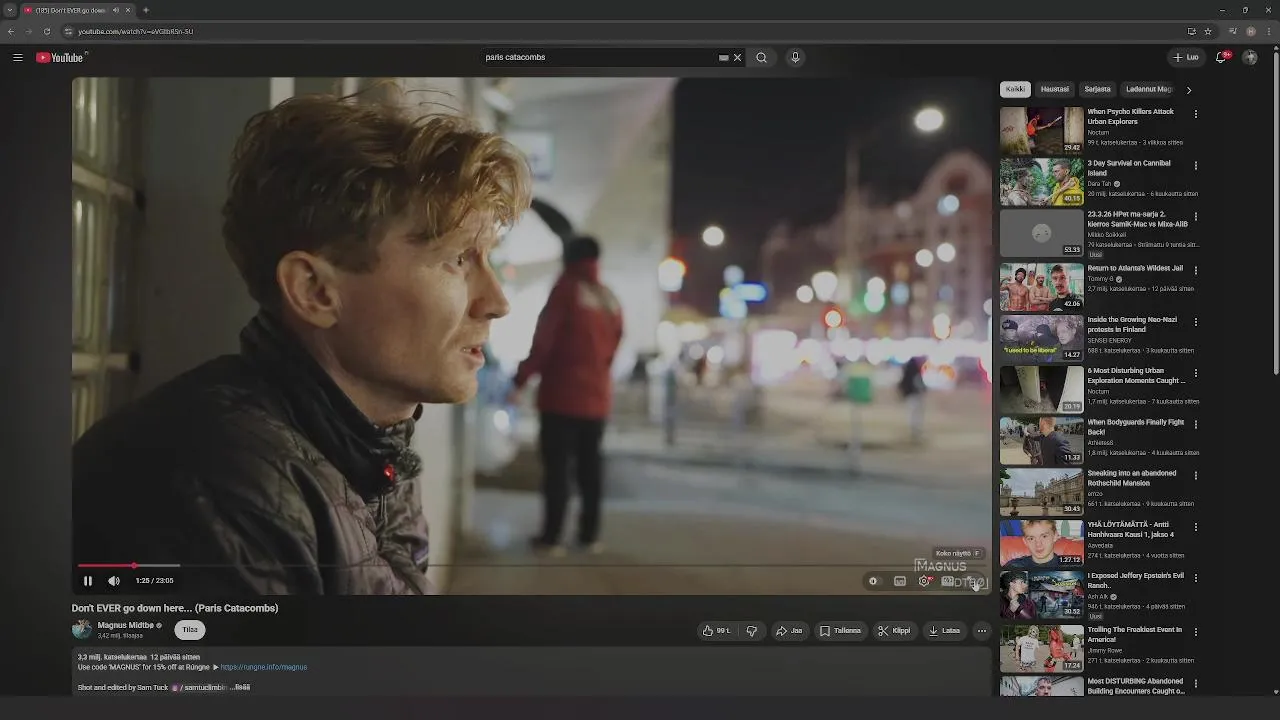Open options for When Bodyguards Finally Fight Back

coord(1196,424)
